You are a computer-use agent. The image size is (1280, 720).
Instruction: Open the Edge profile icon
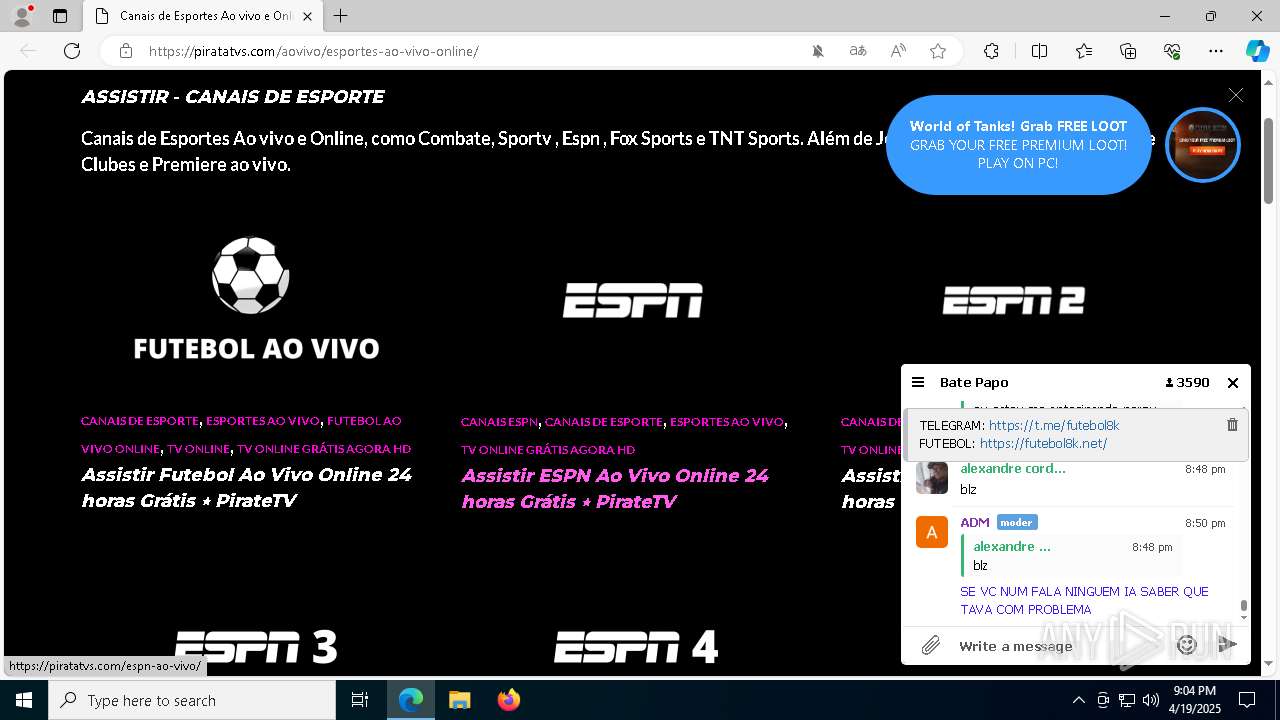tap(22, 16)
